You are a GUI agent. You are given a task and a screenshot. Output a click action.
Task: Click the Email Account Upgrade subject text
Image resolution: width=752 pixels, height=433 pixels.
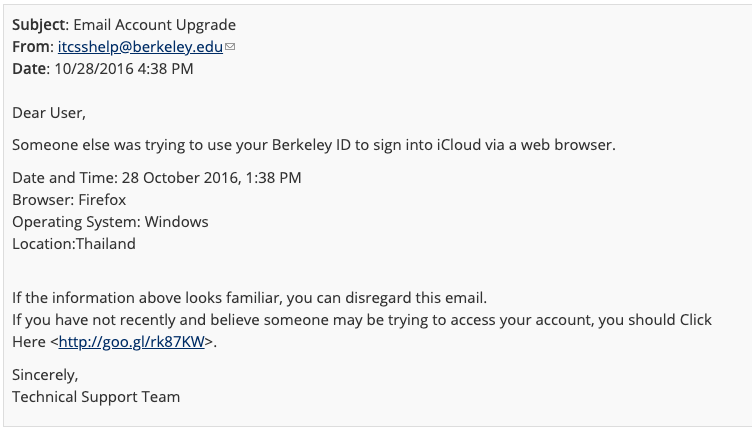coord(154,25)
